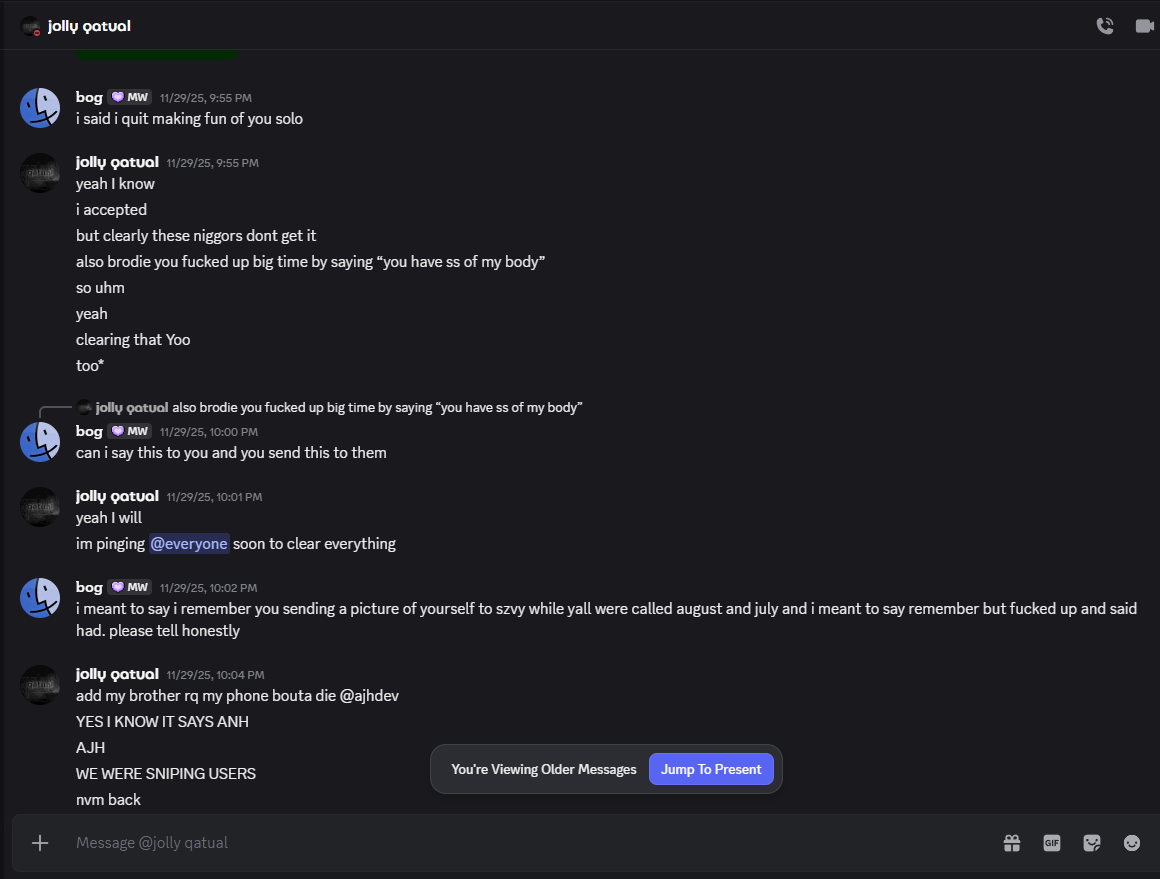This screenshot has height=879, width=1160.
Task: Click bog username at 10:02 PM
Action: click(x=89, y=587)
